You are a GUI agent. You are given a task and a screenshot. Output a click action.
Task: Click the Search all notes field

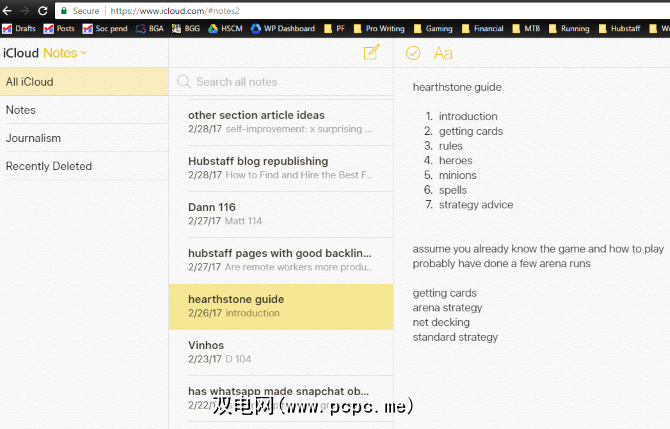(281, 82)
